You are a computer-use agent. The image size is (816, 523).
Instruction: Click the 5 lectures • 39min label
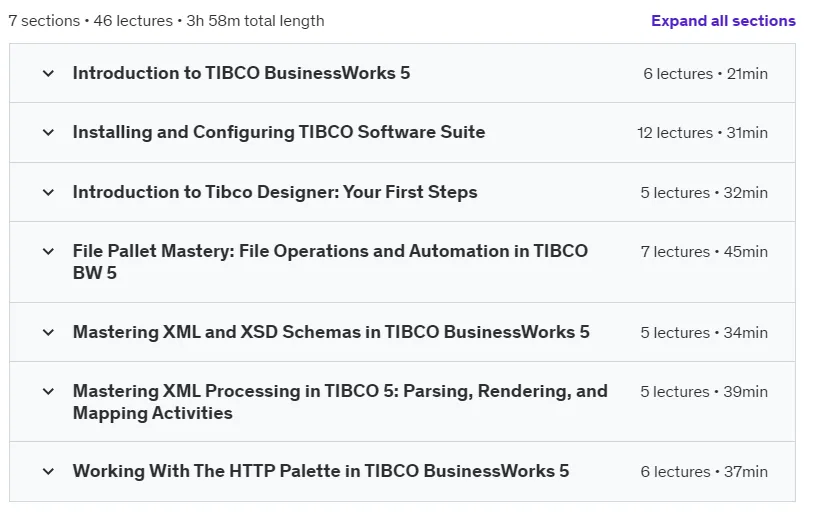click(x=704, y=392)
